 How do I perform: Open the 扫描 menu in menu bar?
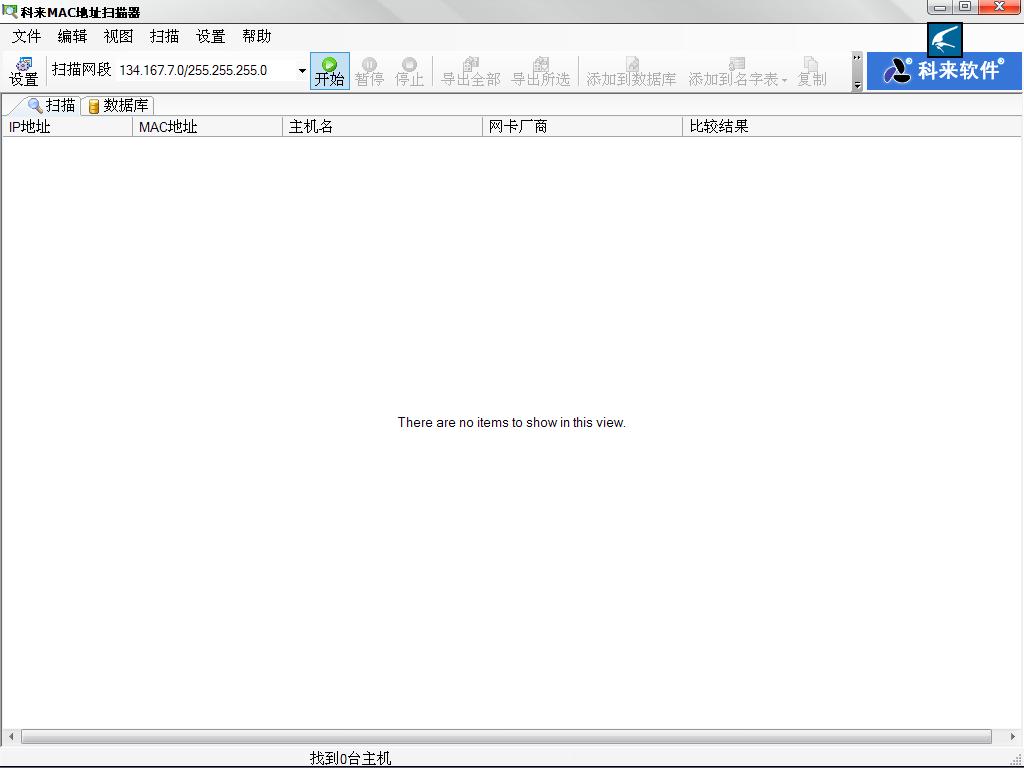click(164, 36)
